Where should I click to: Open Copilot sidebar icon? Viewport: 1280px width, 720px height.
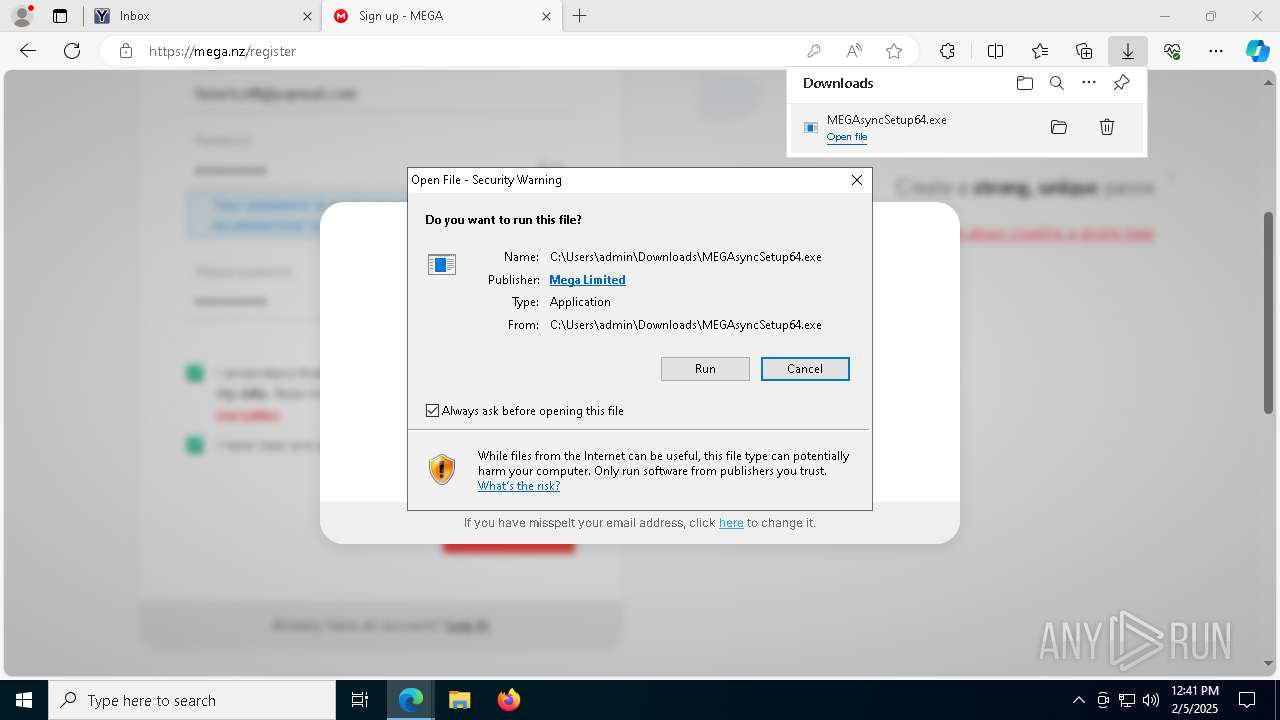[1258, 51]
